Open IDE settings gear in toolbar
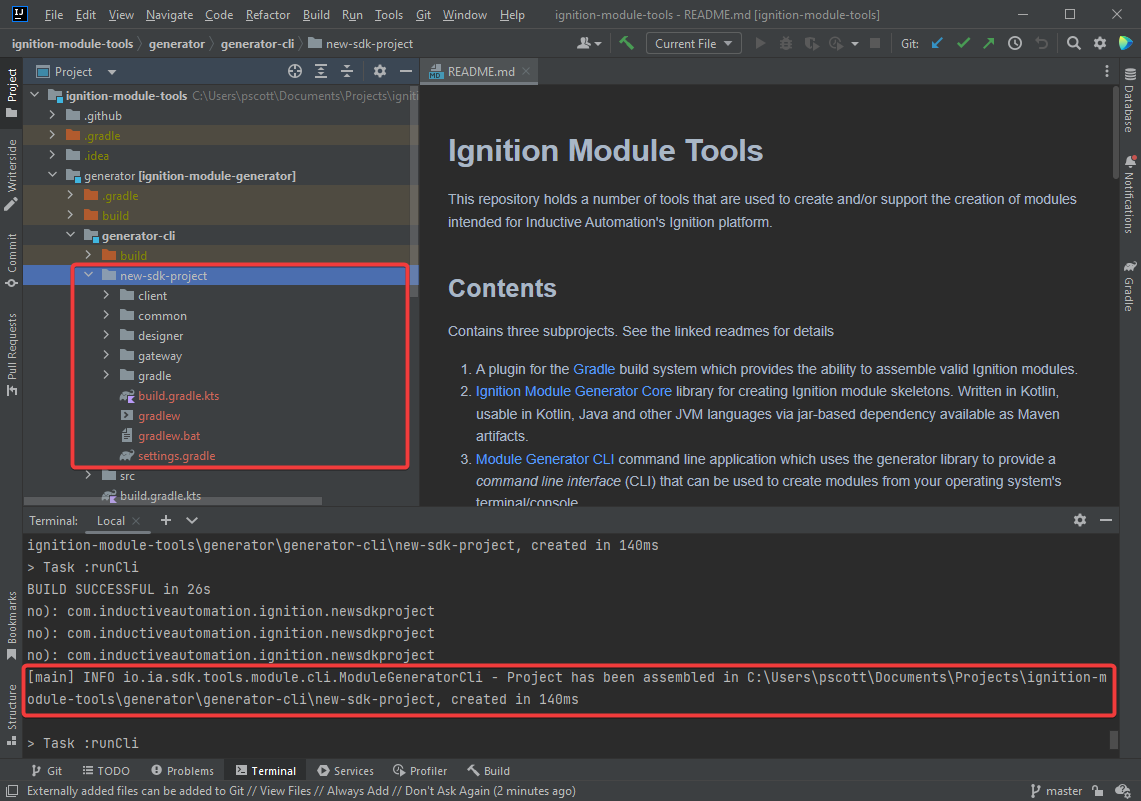 click(x=1100, y=44)
